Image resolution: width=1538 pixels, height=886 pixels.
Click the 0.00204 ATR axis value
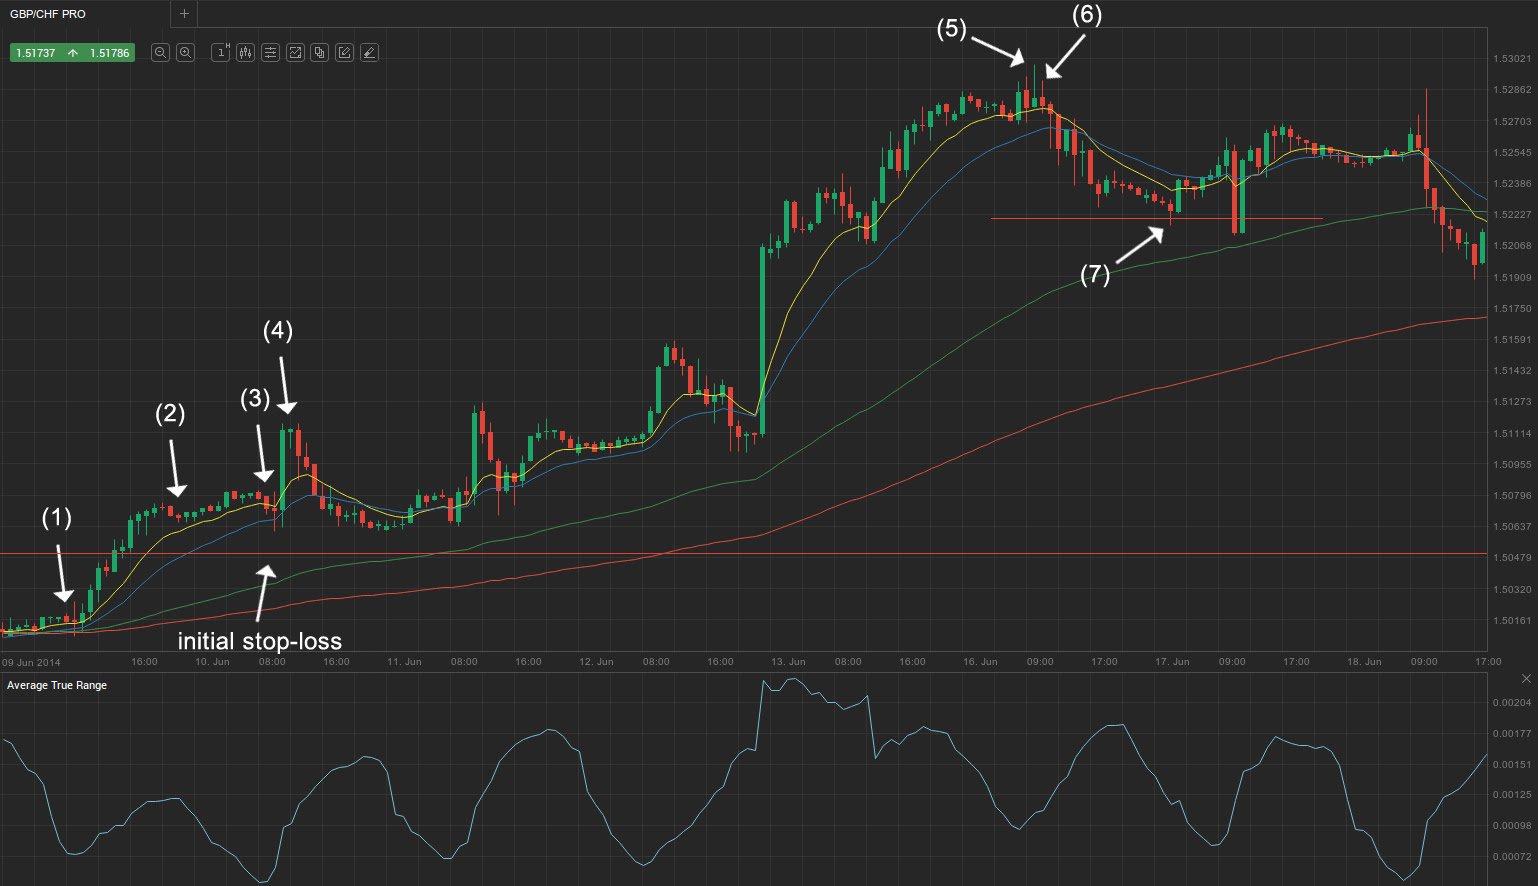click(x=1512, y=703)
